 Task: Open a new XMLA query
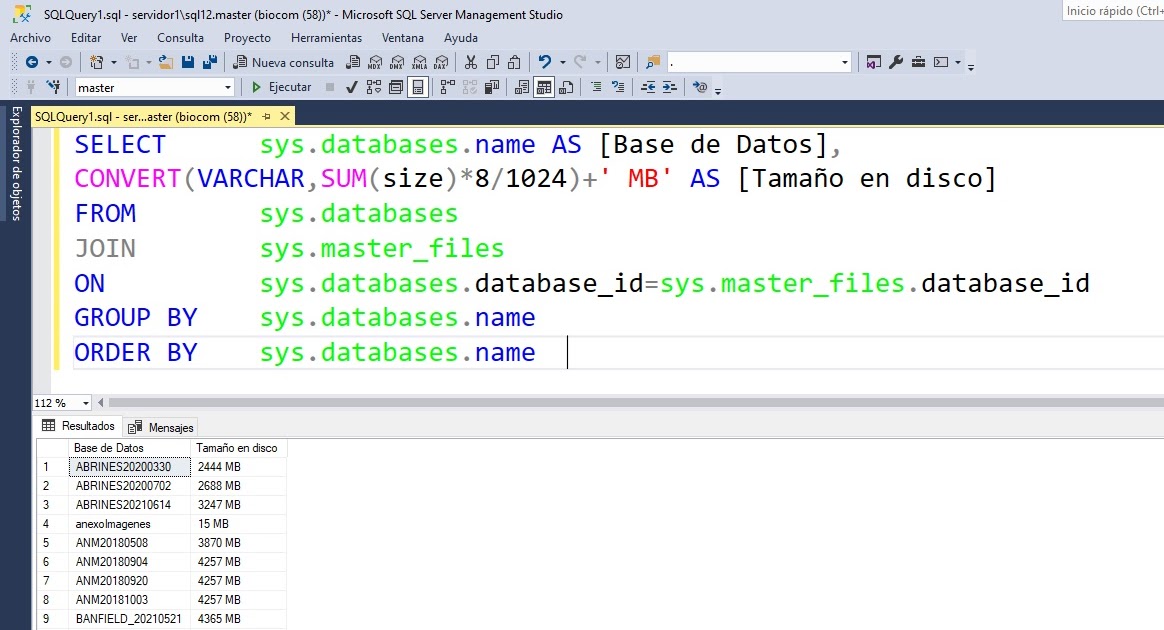[x=419, y=62]
